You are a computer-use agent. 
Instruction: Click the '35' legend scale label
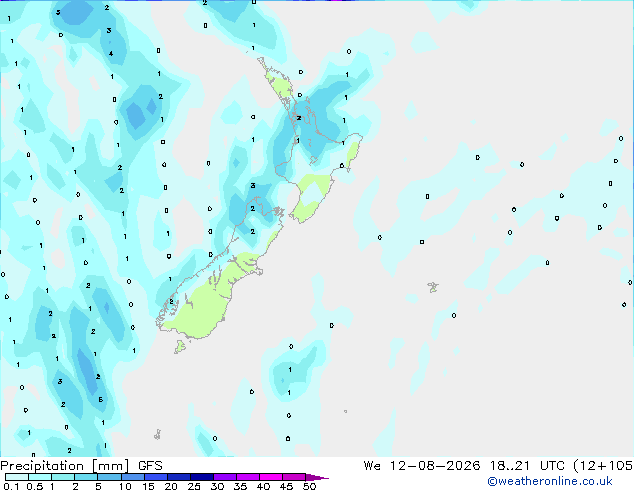(240, 486)
